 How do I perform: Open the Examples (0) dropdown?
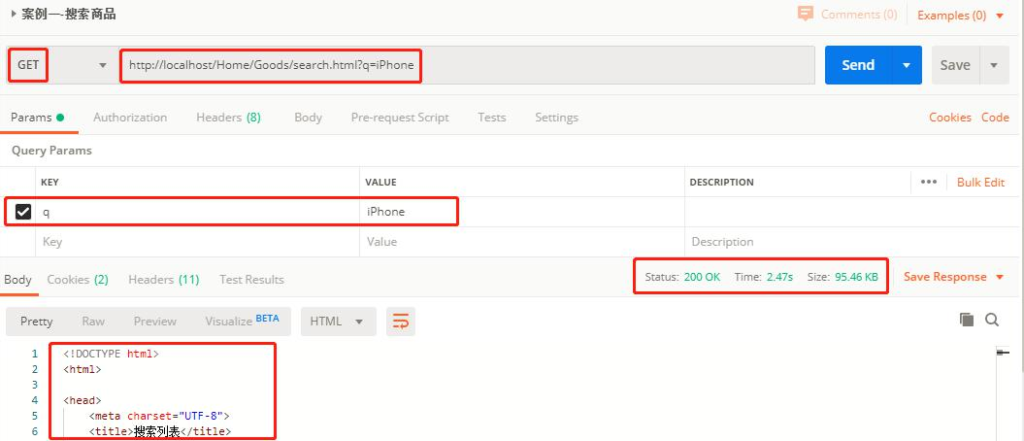[x=961, y=15]
